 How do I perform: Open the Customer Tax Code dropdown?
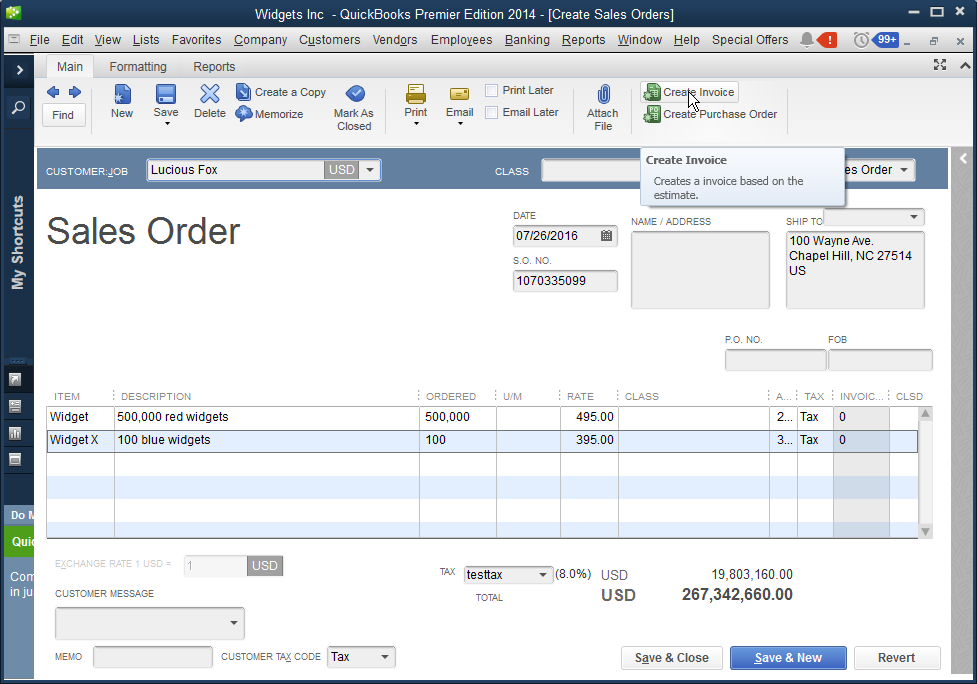[x=385, y=657]
